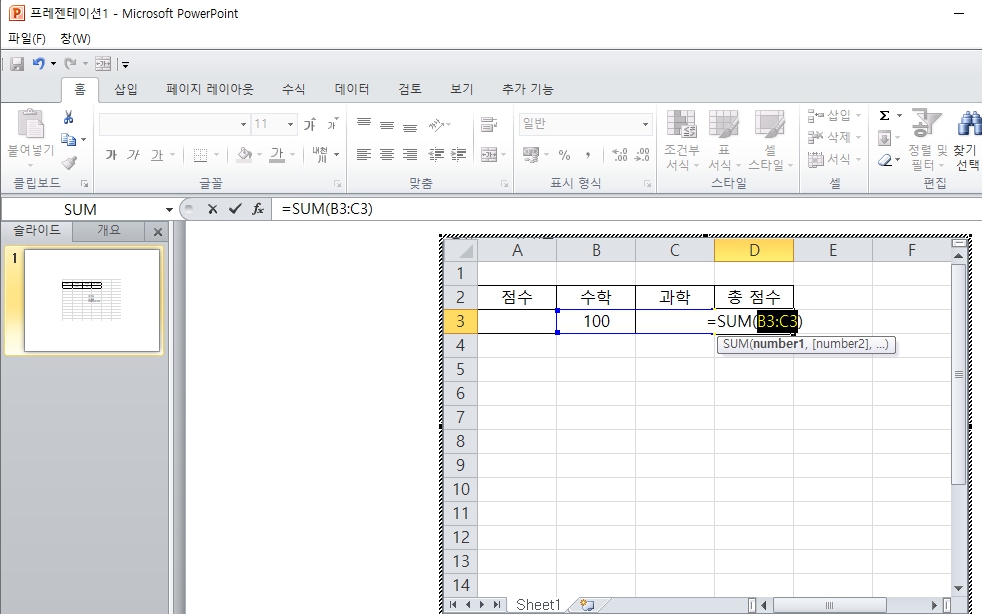Center text horizontally icon
Screen dimensions: 982x614
[x=387, y=155]
